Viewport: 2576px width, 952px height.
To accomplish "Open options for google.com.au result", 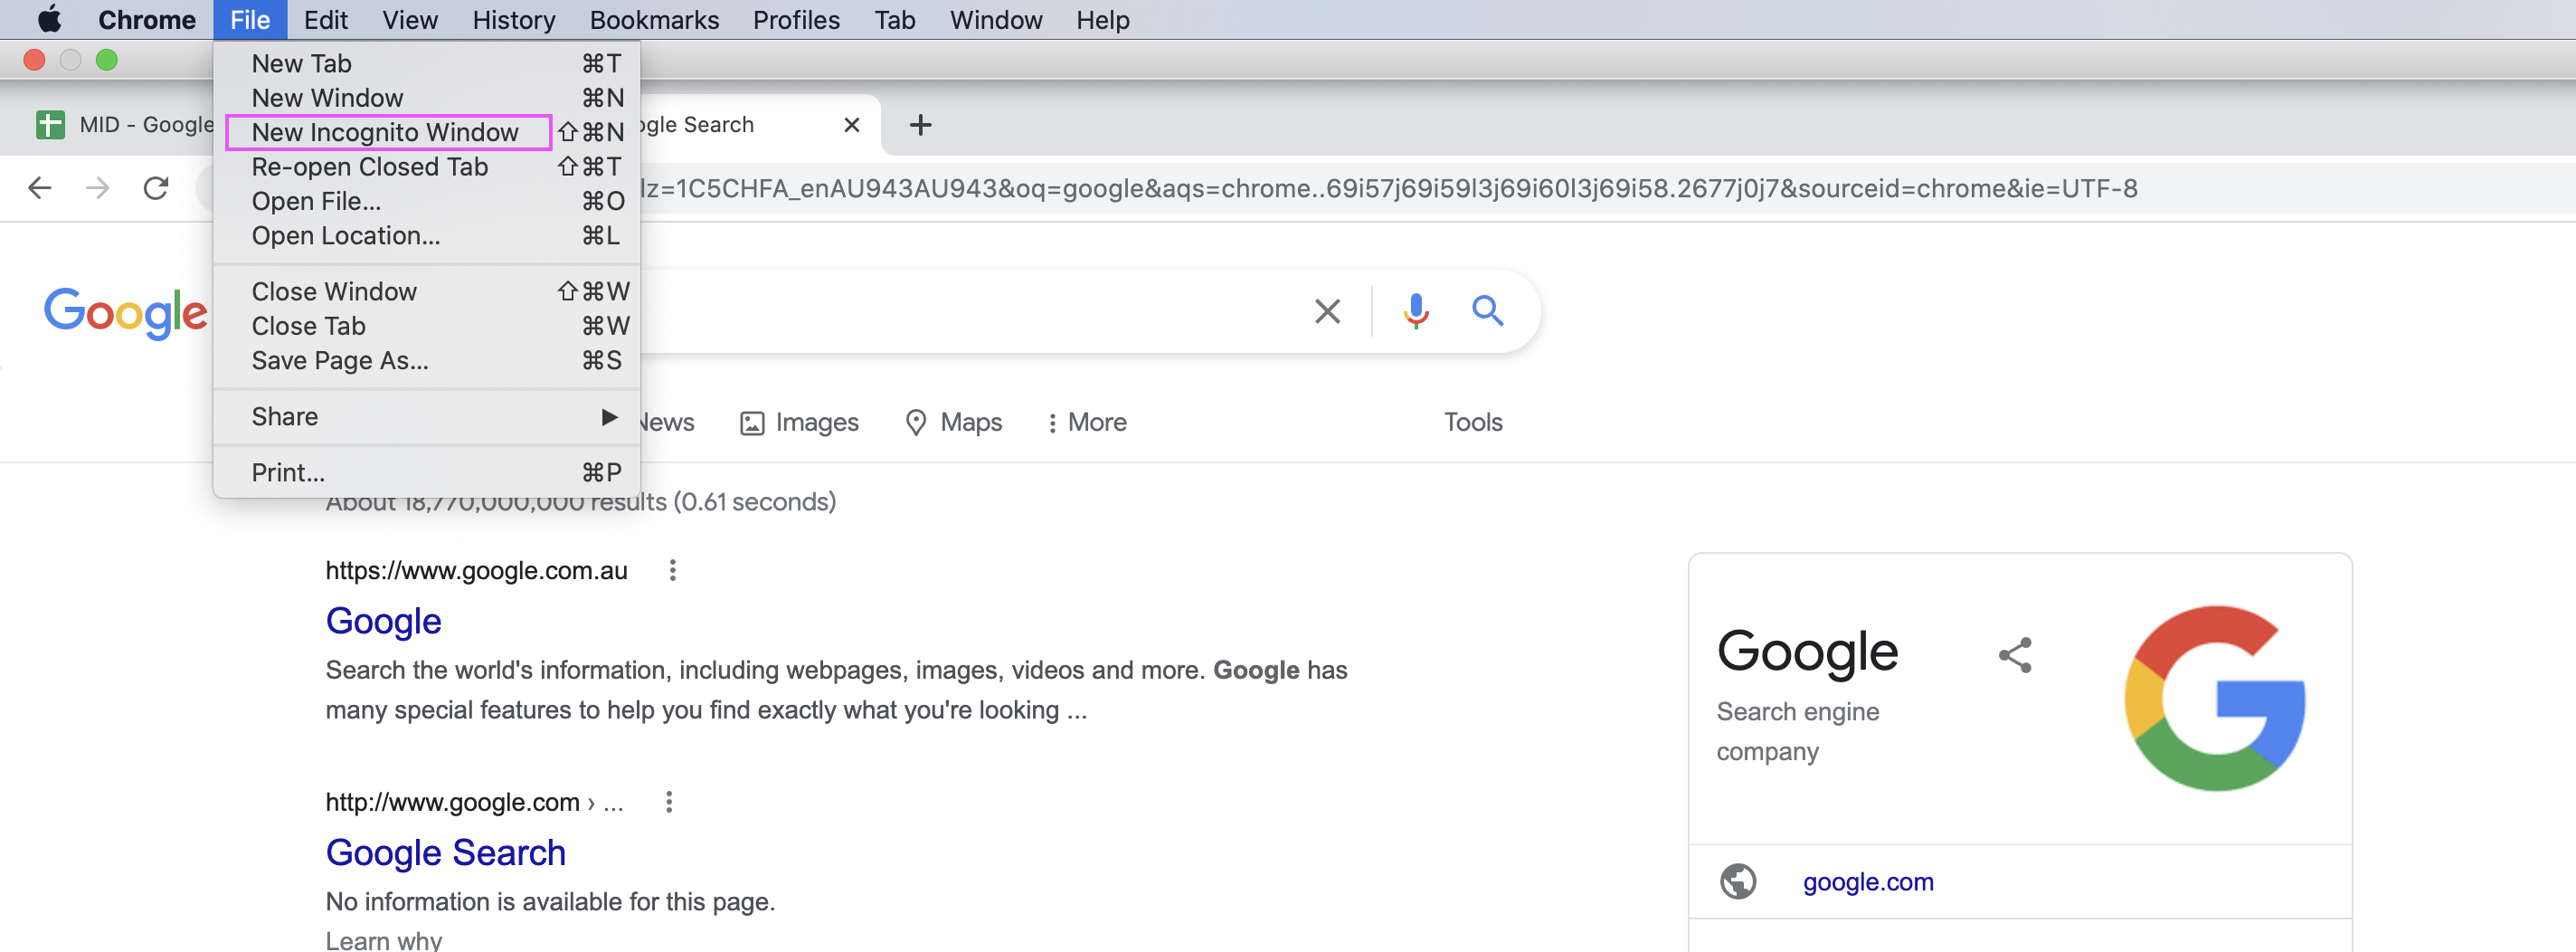I will [673, 570].
